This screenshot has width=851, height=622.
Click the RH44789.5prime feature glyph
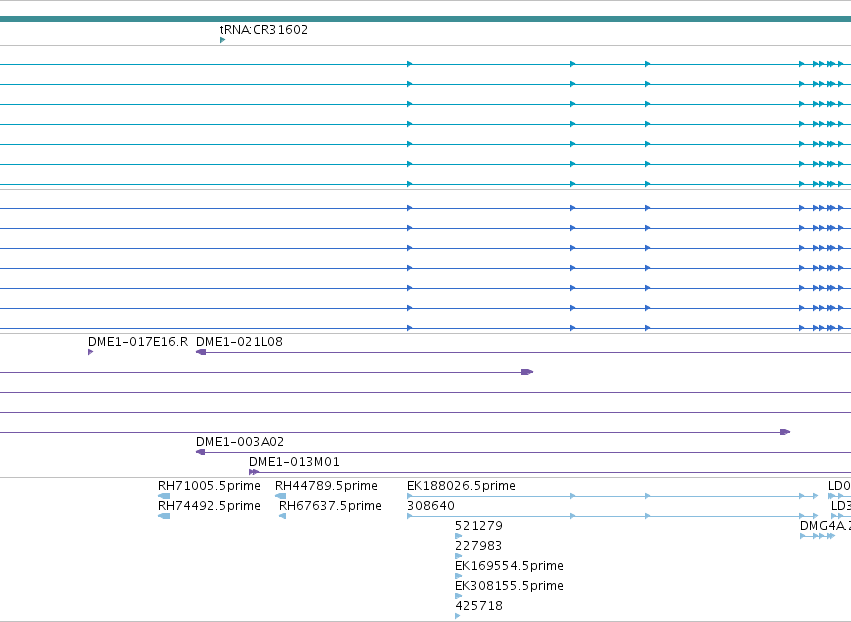(281, 496)
